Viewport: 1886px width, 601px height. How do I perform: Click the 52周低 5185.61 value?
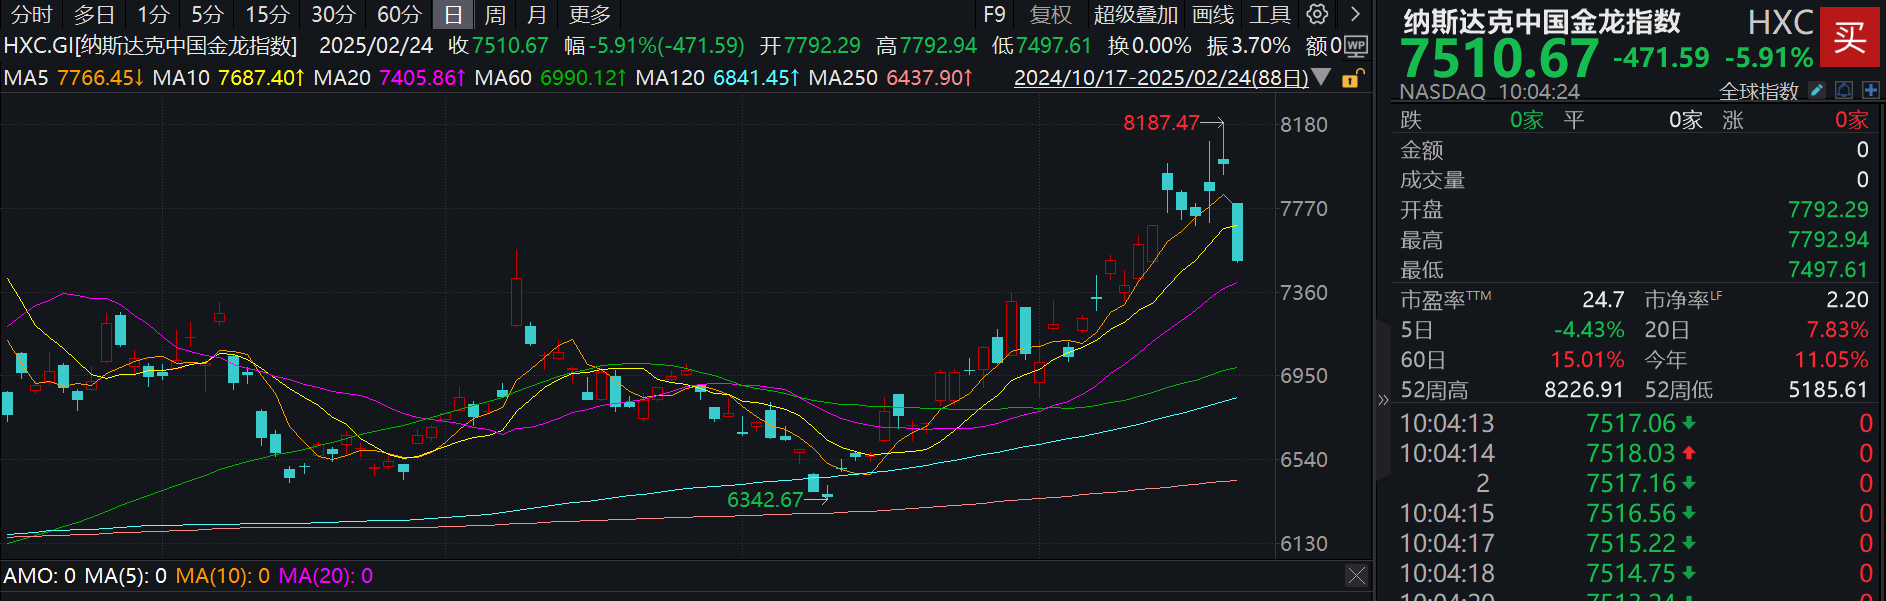click(x=1828, y=389)
